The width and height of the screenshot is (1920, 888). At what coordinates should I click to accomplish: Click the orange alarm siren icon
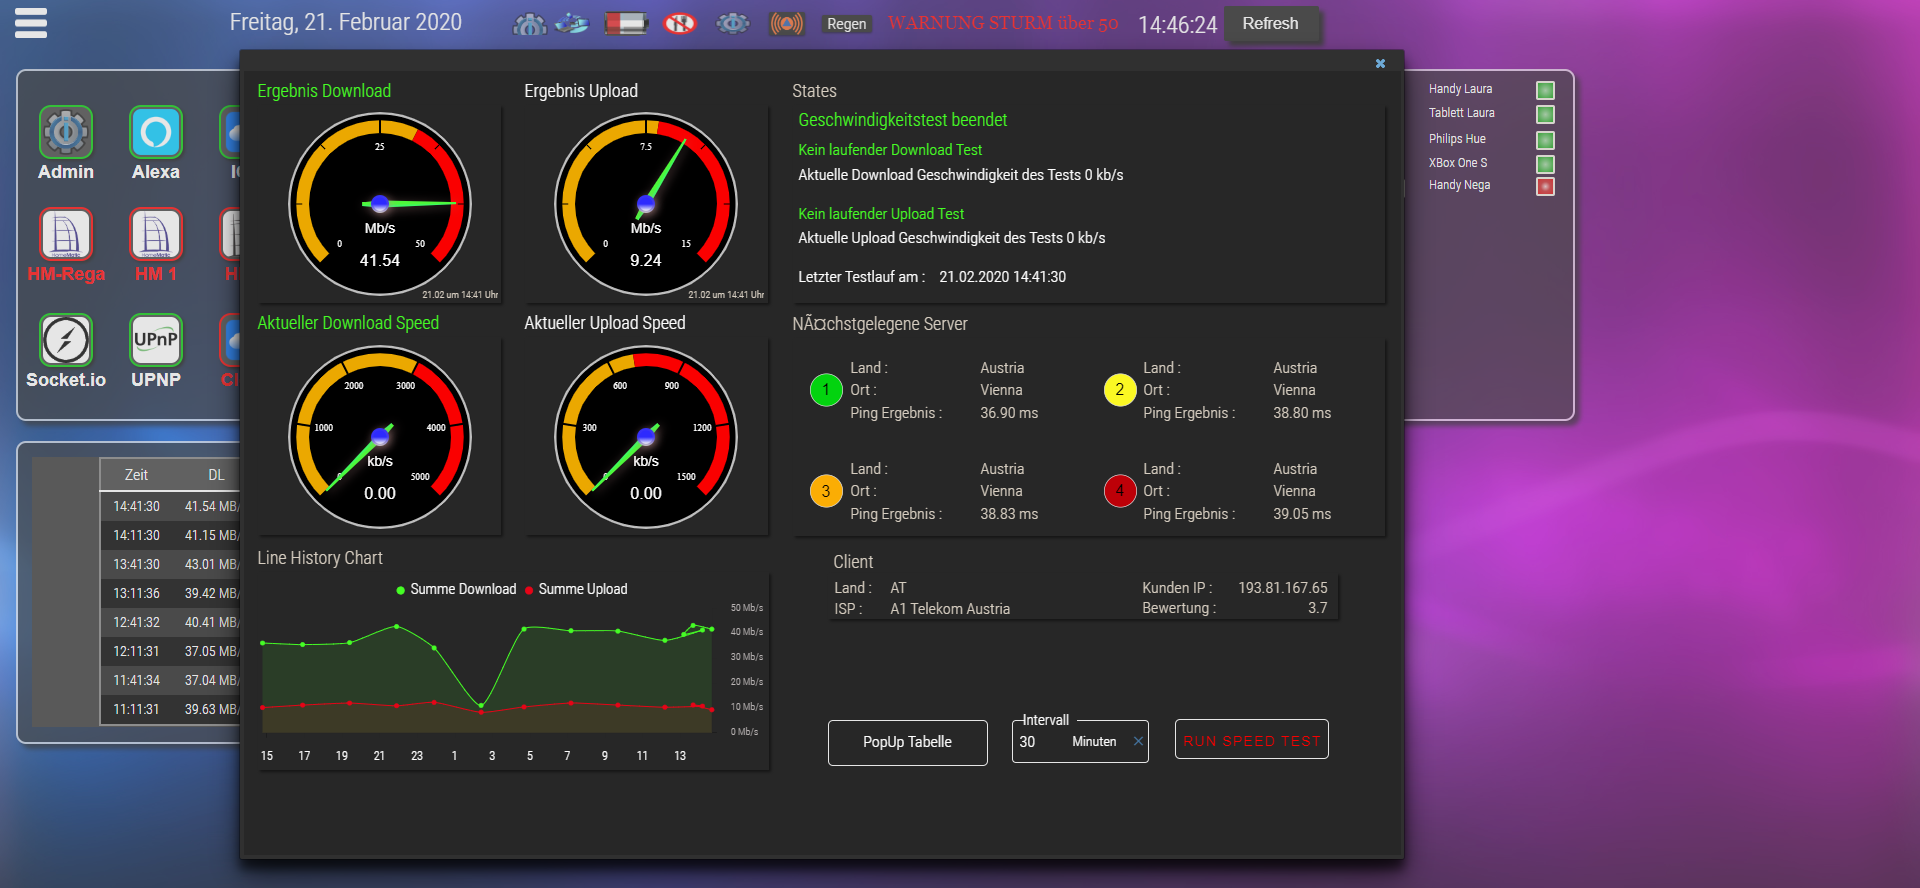click(x=786, y=23)
